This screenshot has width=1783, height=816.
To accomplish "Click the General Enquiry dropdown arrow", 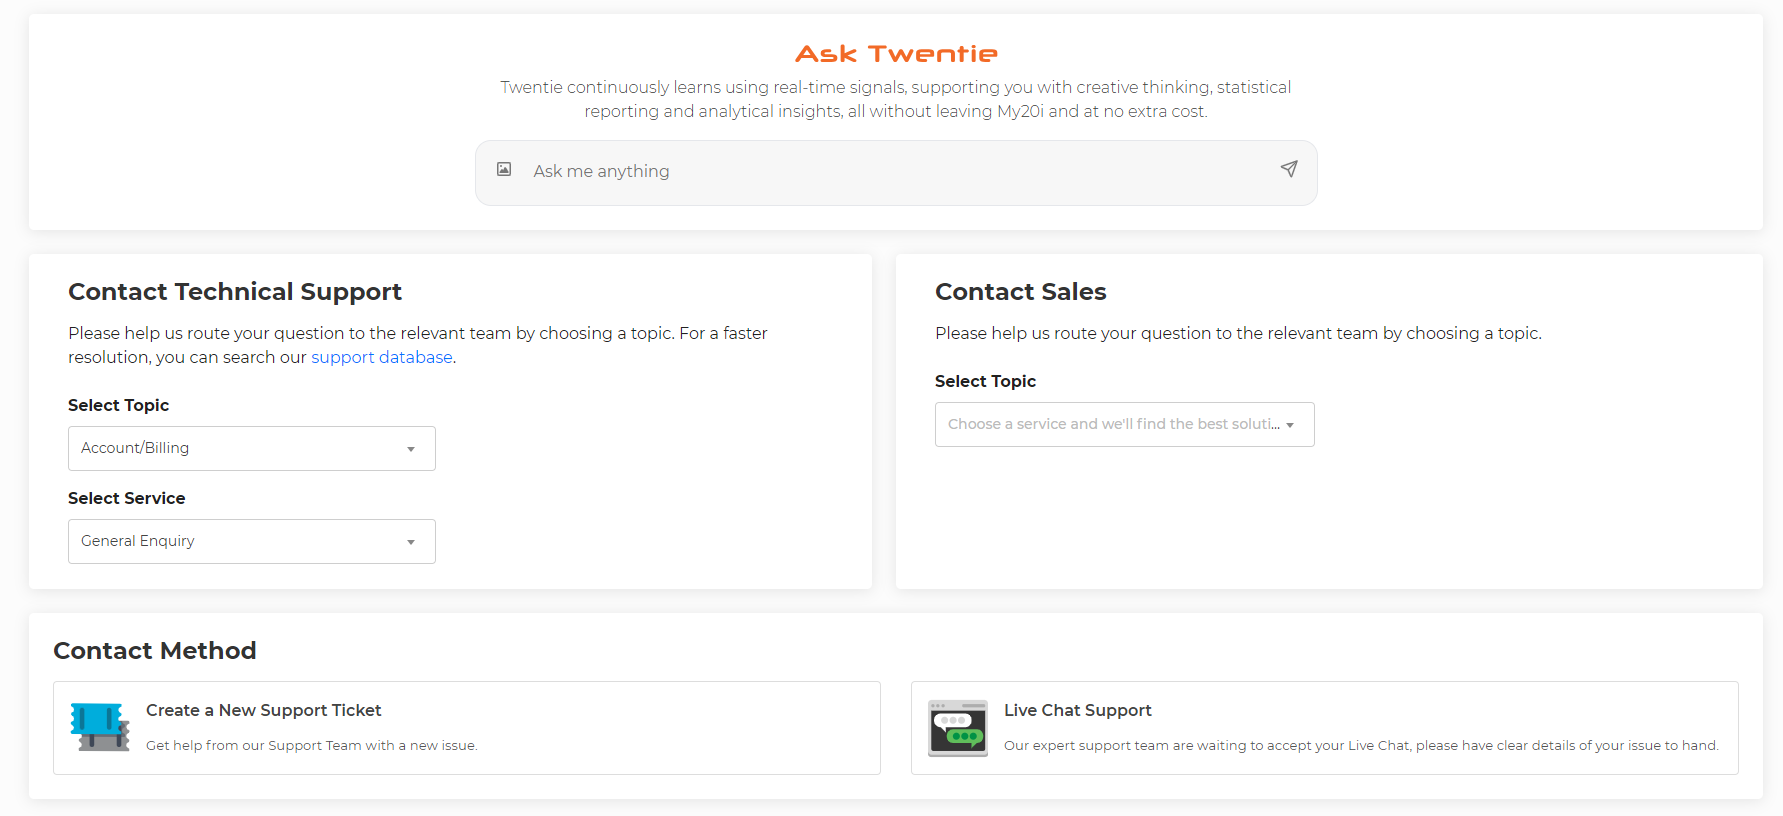I will click(411, 542).
